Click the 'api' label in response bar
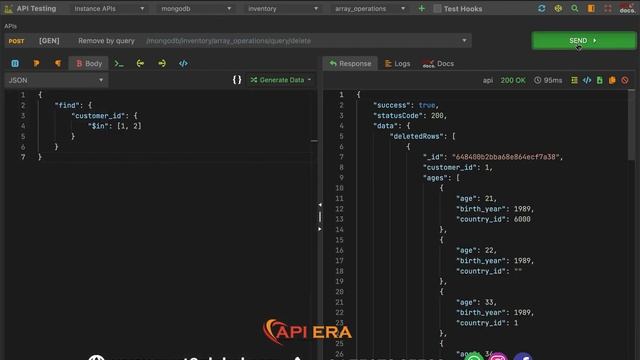The width and height of the screenshot is (640, 360). coord(488,80)
